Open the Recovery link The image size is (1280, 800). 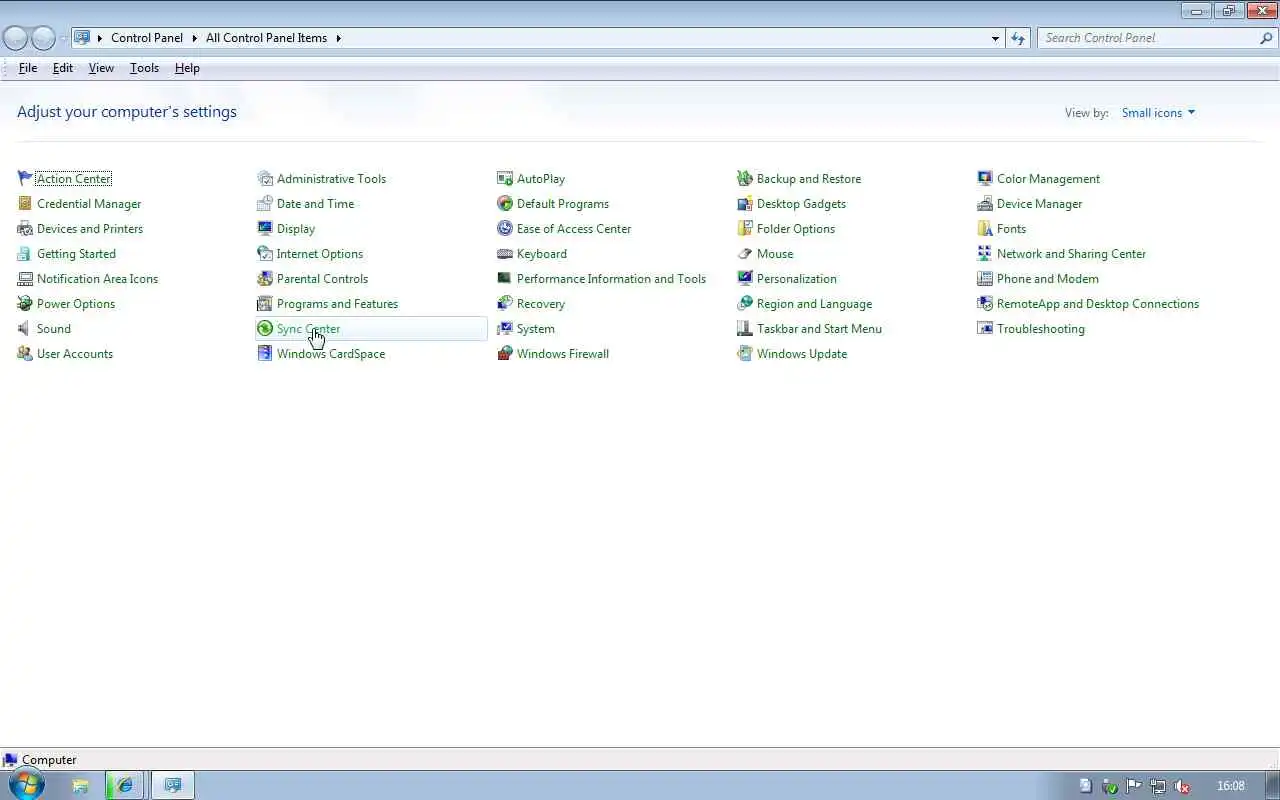[541, 304]
